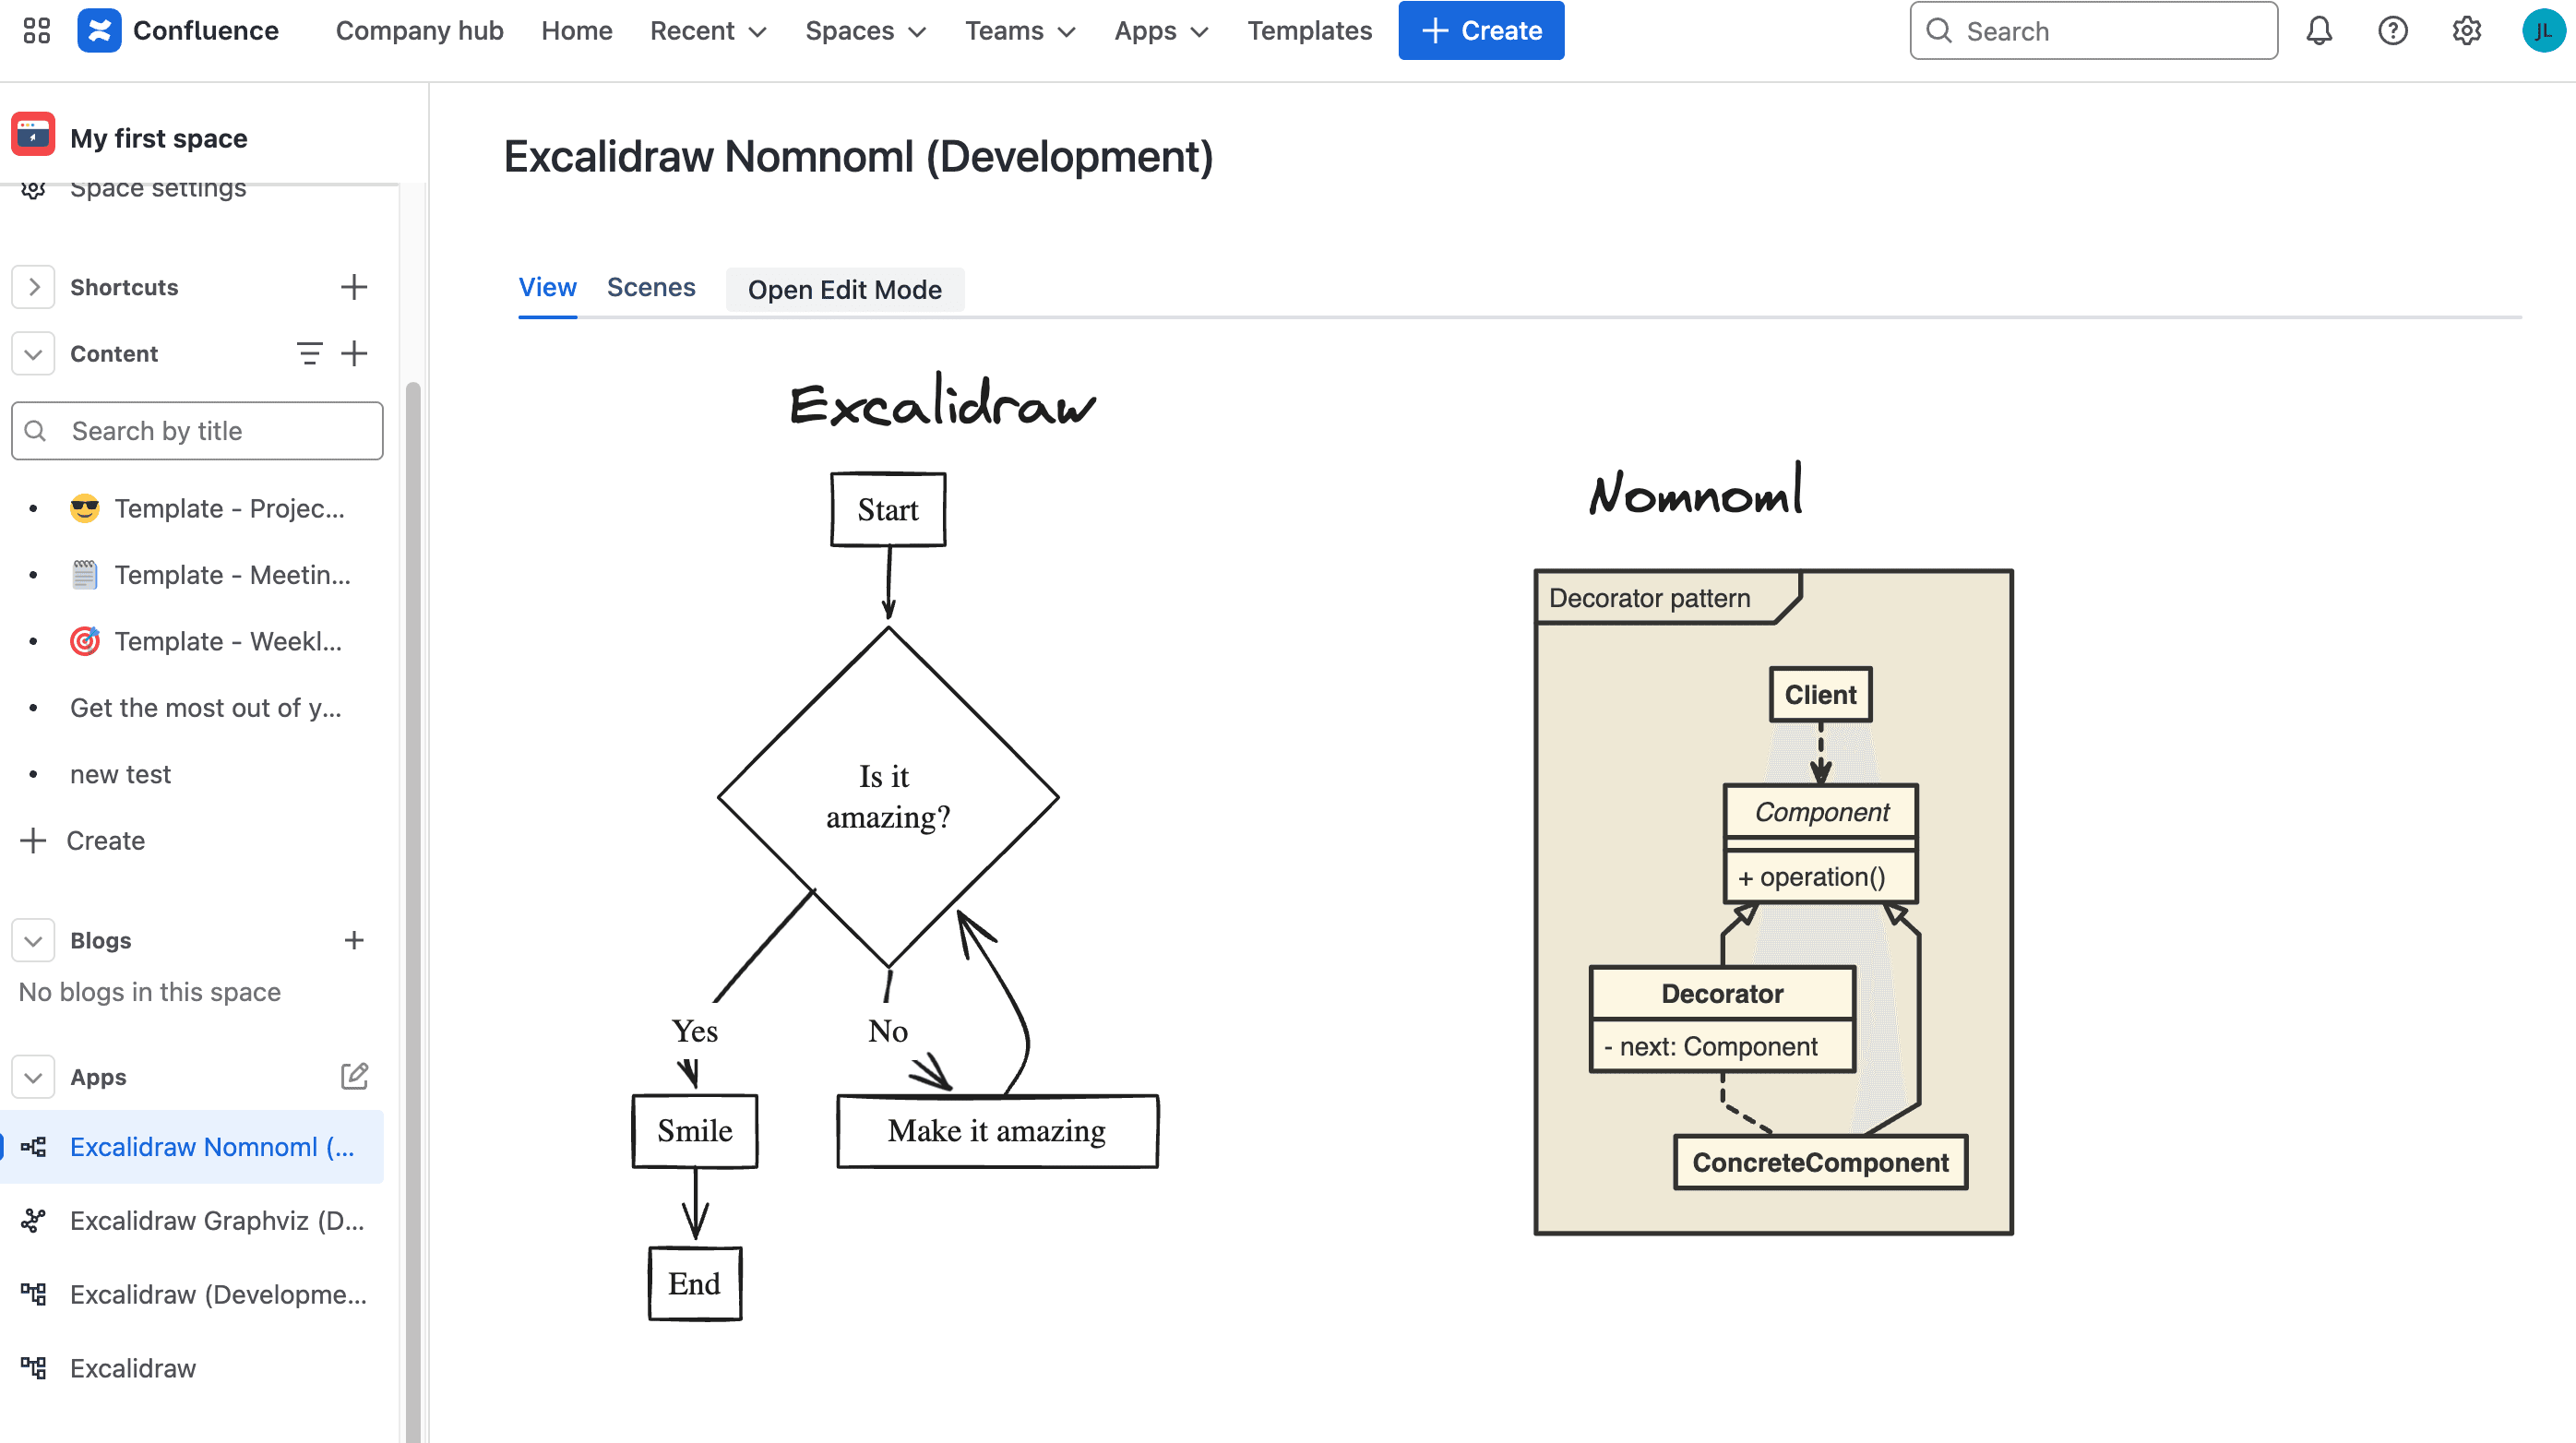
Task: Open the Apps dropdown in top nav
Action: pos(1161,31)
